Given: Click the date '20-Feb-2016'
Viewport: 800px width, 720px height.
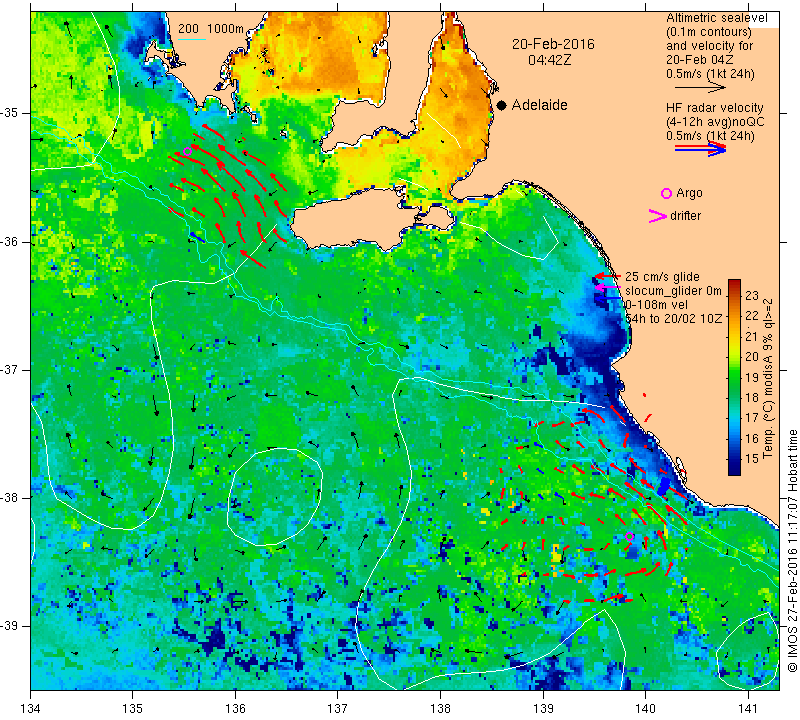Looking at the screenshot, I should [x=553, y=44].
